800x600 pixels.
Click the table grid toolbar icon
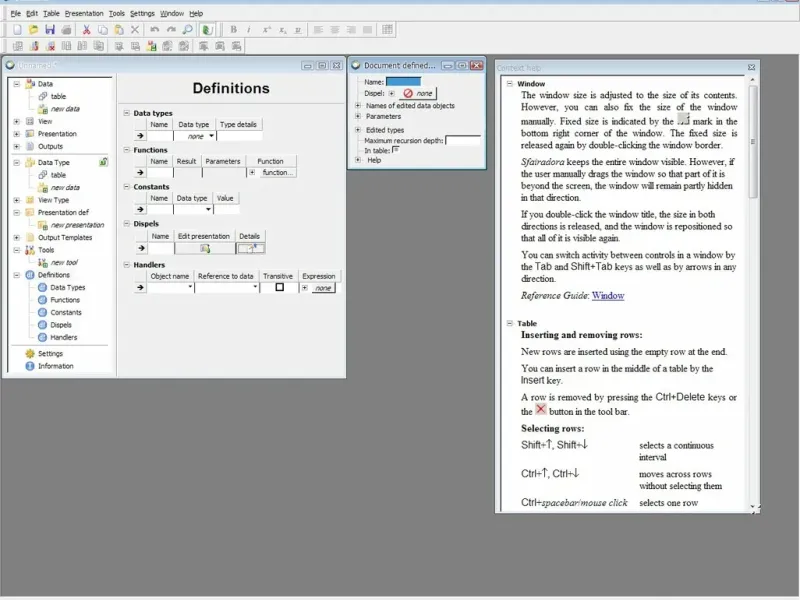pos(387,30)
